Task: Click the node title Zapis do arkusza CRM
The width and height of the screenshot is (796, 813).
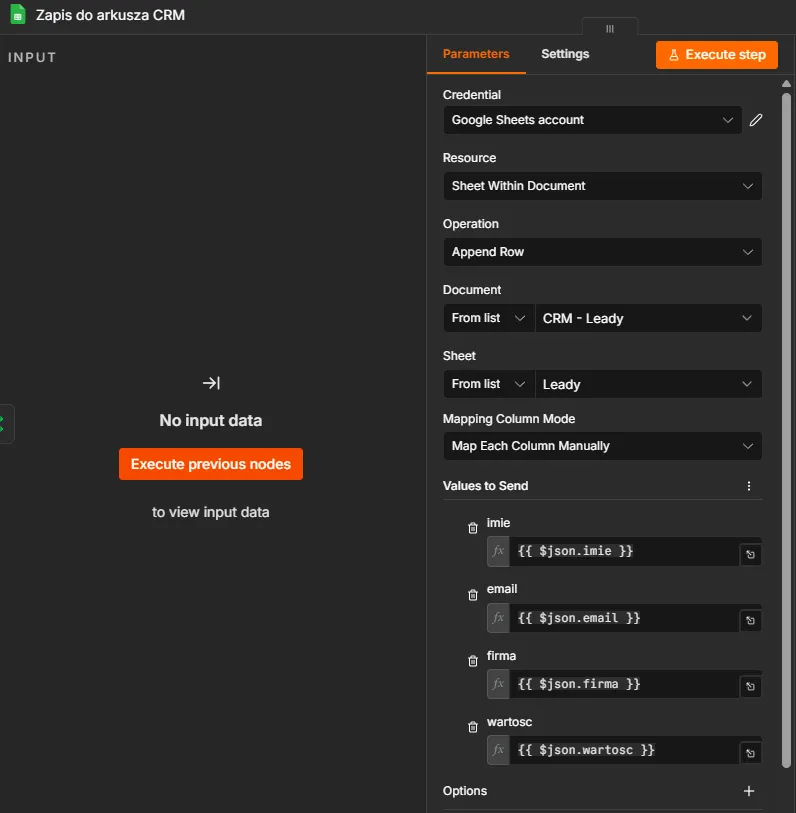Action: 110,15
